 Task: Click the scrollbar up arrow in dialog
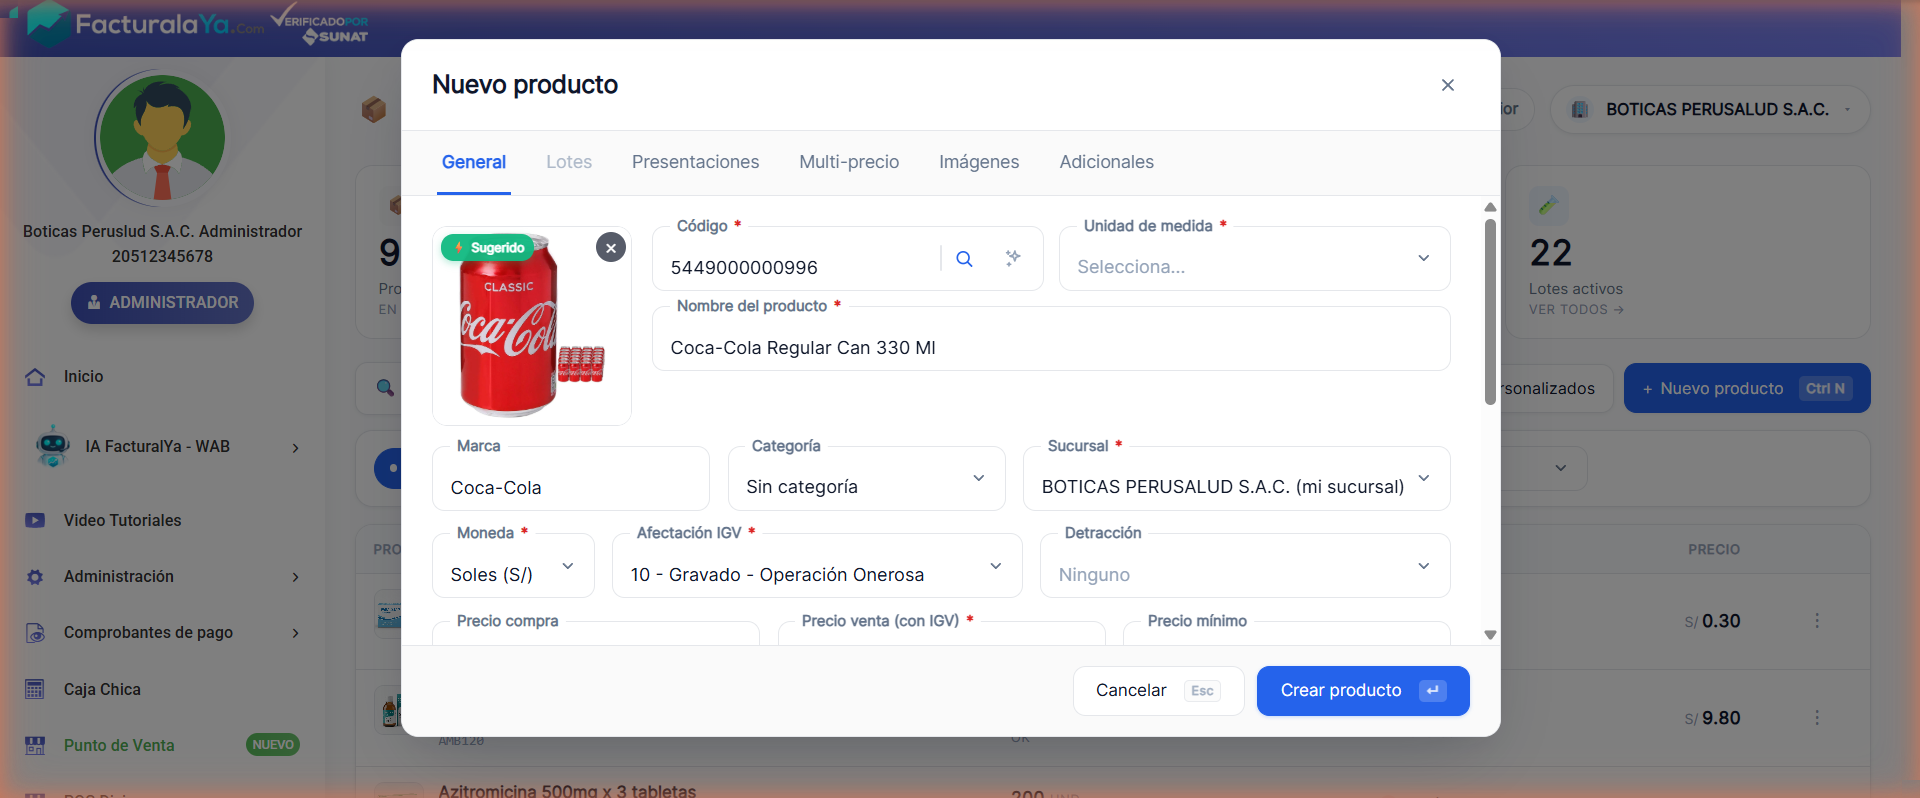click(x=1490, y=207)
